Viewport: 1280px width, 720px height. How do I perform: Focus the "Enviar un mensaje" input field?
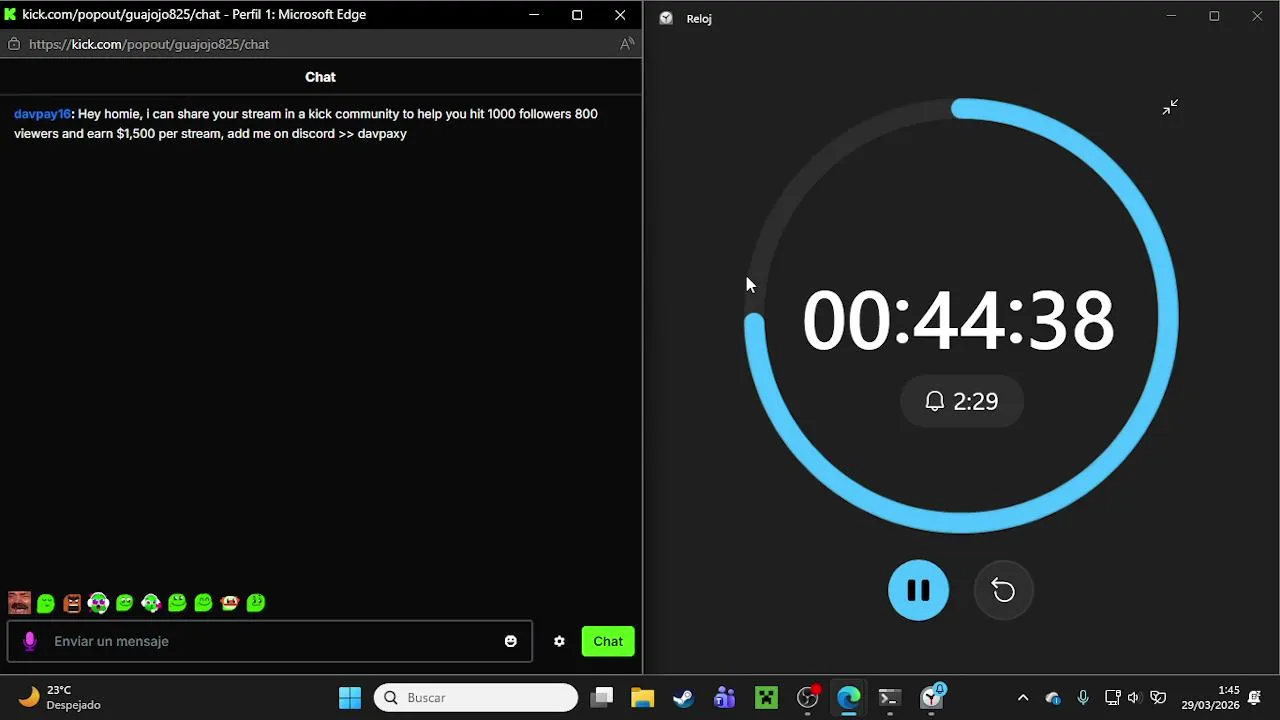[x=270, y=641]
